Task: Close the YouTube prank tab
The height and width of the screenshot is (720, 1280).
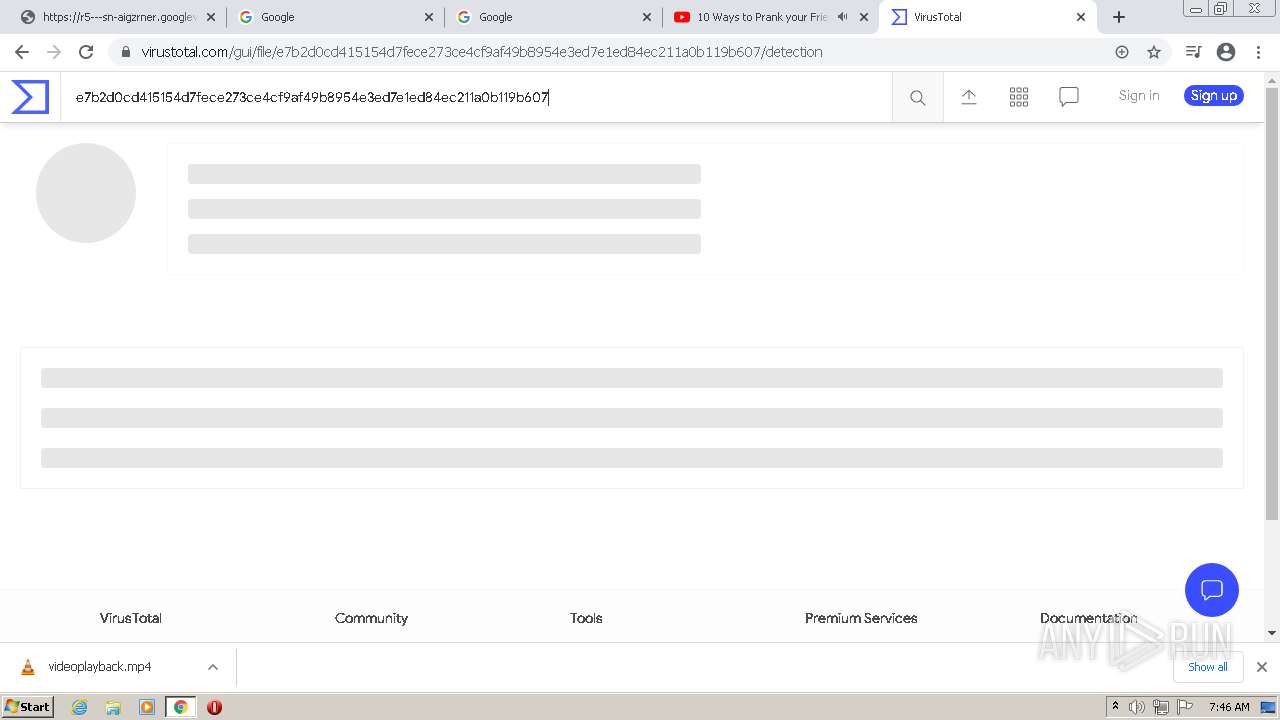Action: [x=864, y=17]
